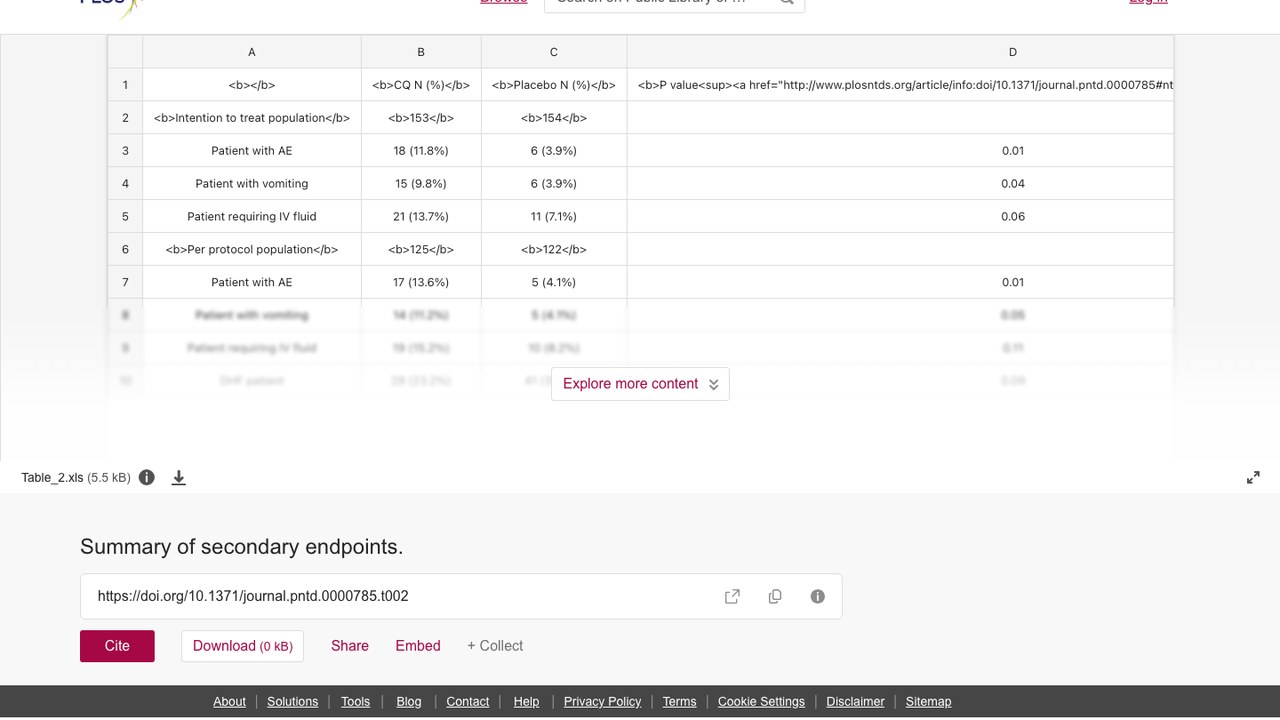Click the Embed link
Screen dimensions: 1280x720
coord(418,646)
